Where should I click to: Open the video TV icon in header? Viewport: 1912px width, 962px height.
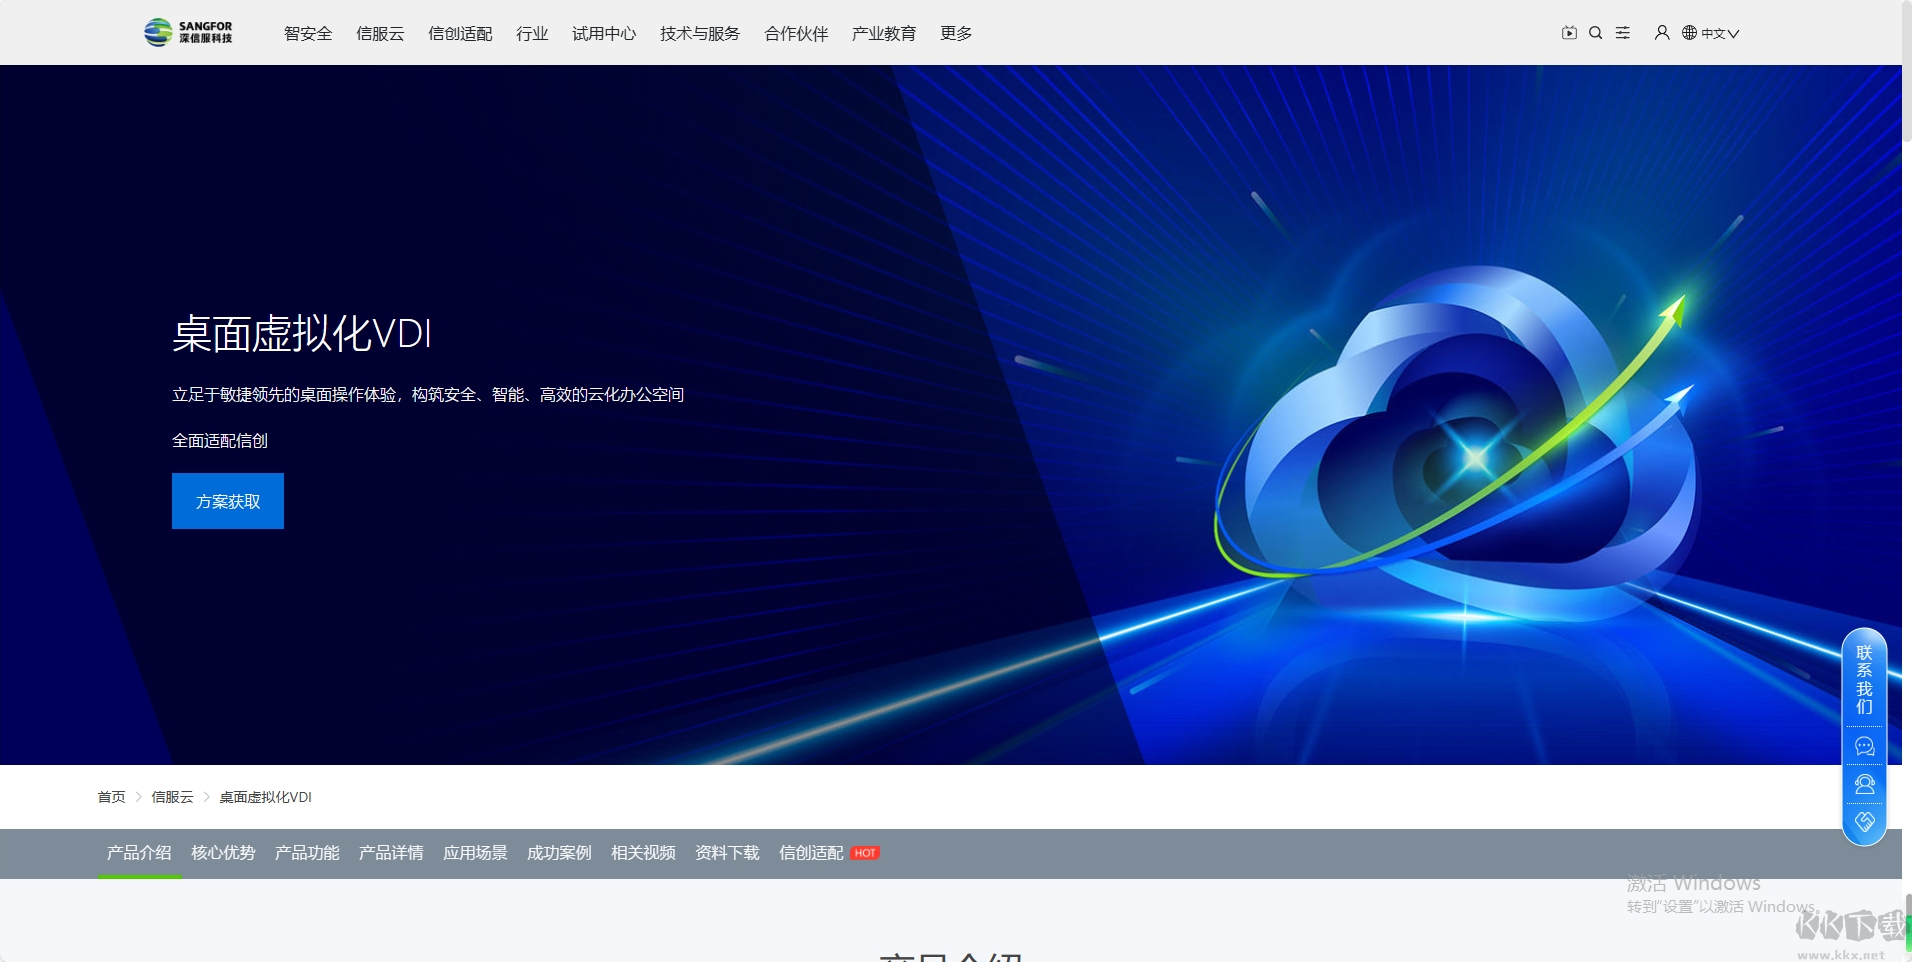[1569, 33]
